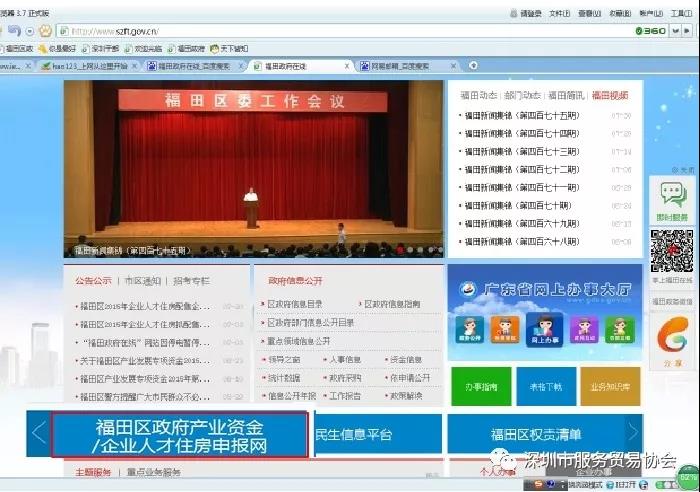Click the 掌上福田在线 QR code

pyautogui.click(x=672, y=251)
